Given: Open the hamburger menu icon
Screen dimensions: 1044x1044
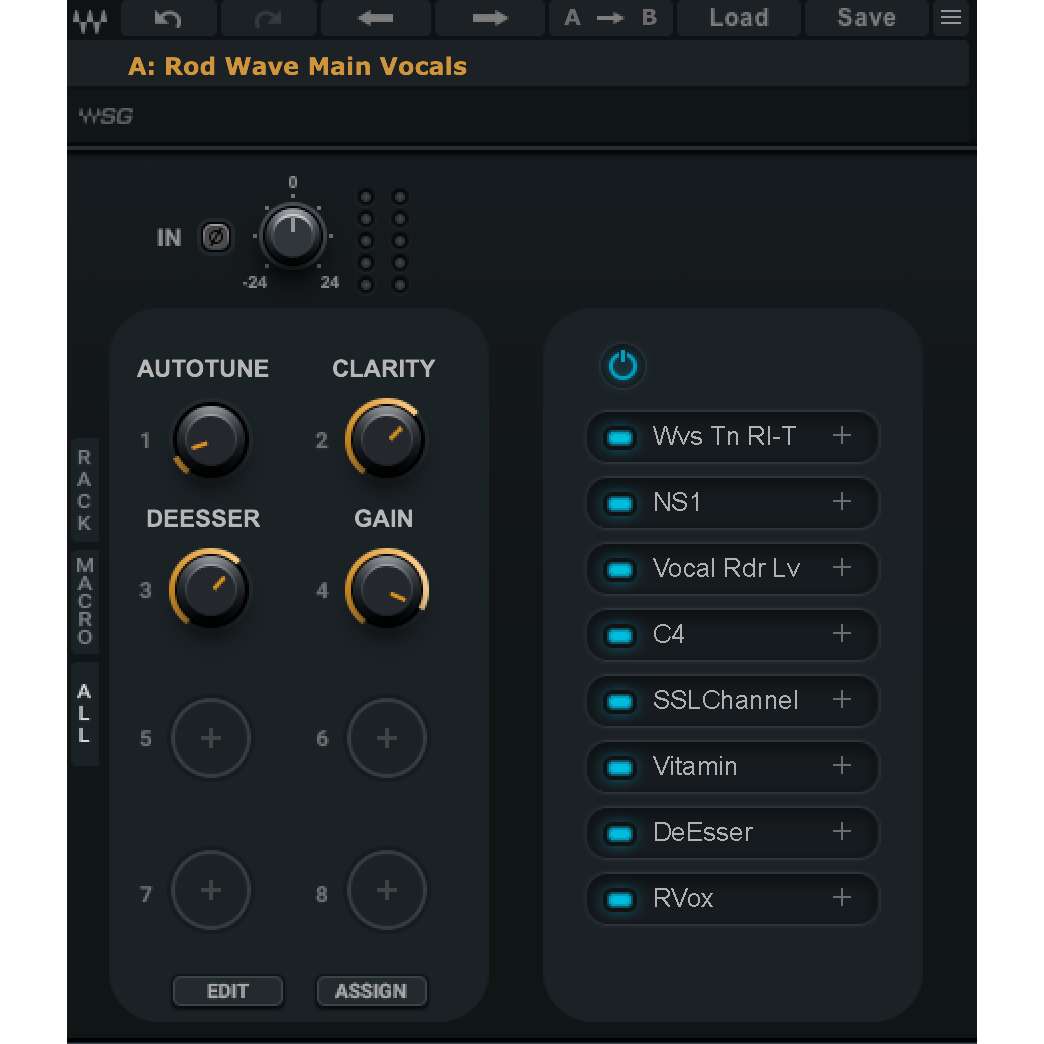Looking at the screenshot, I should pos(951,18).
